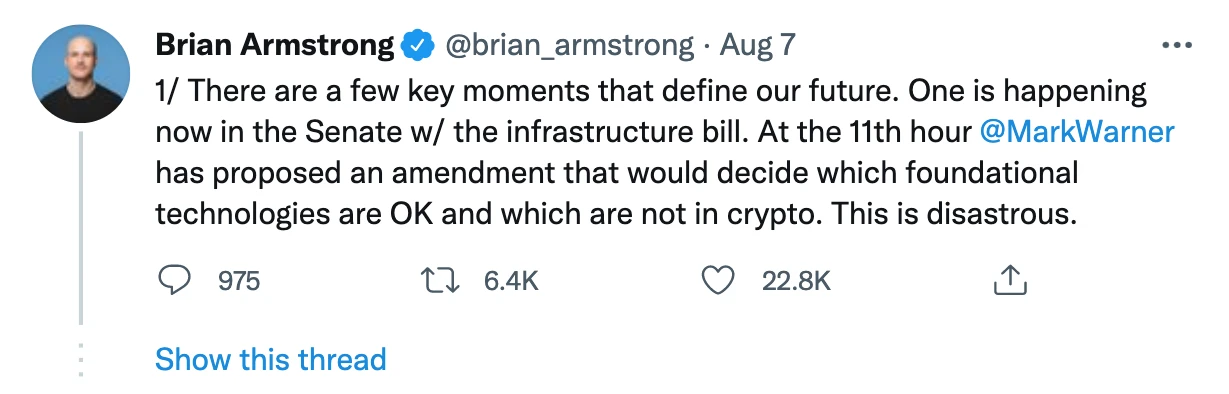Open the share tweet upload icon
Screen dimensions: 1229x394
(x=1010, y=281)
